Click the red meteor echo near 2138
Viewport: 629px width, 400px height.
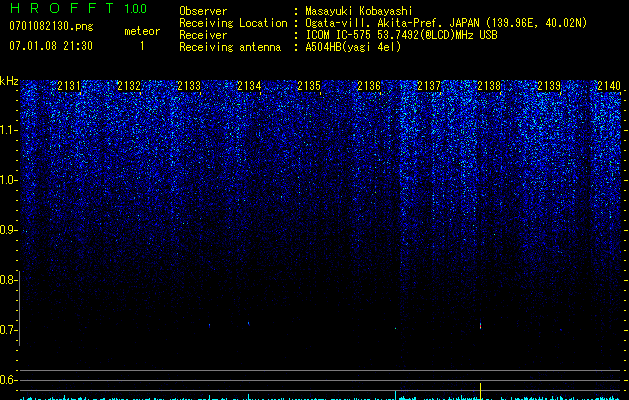pos(480,325)
